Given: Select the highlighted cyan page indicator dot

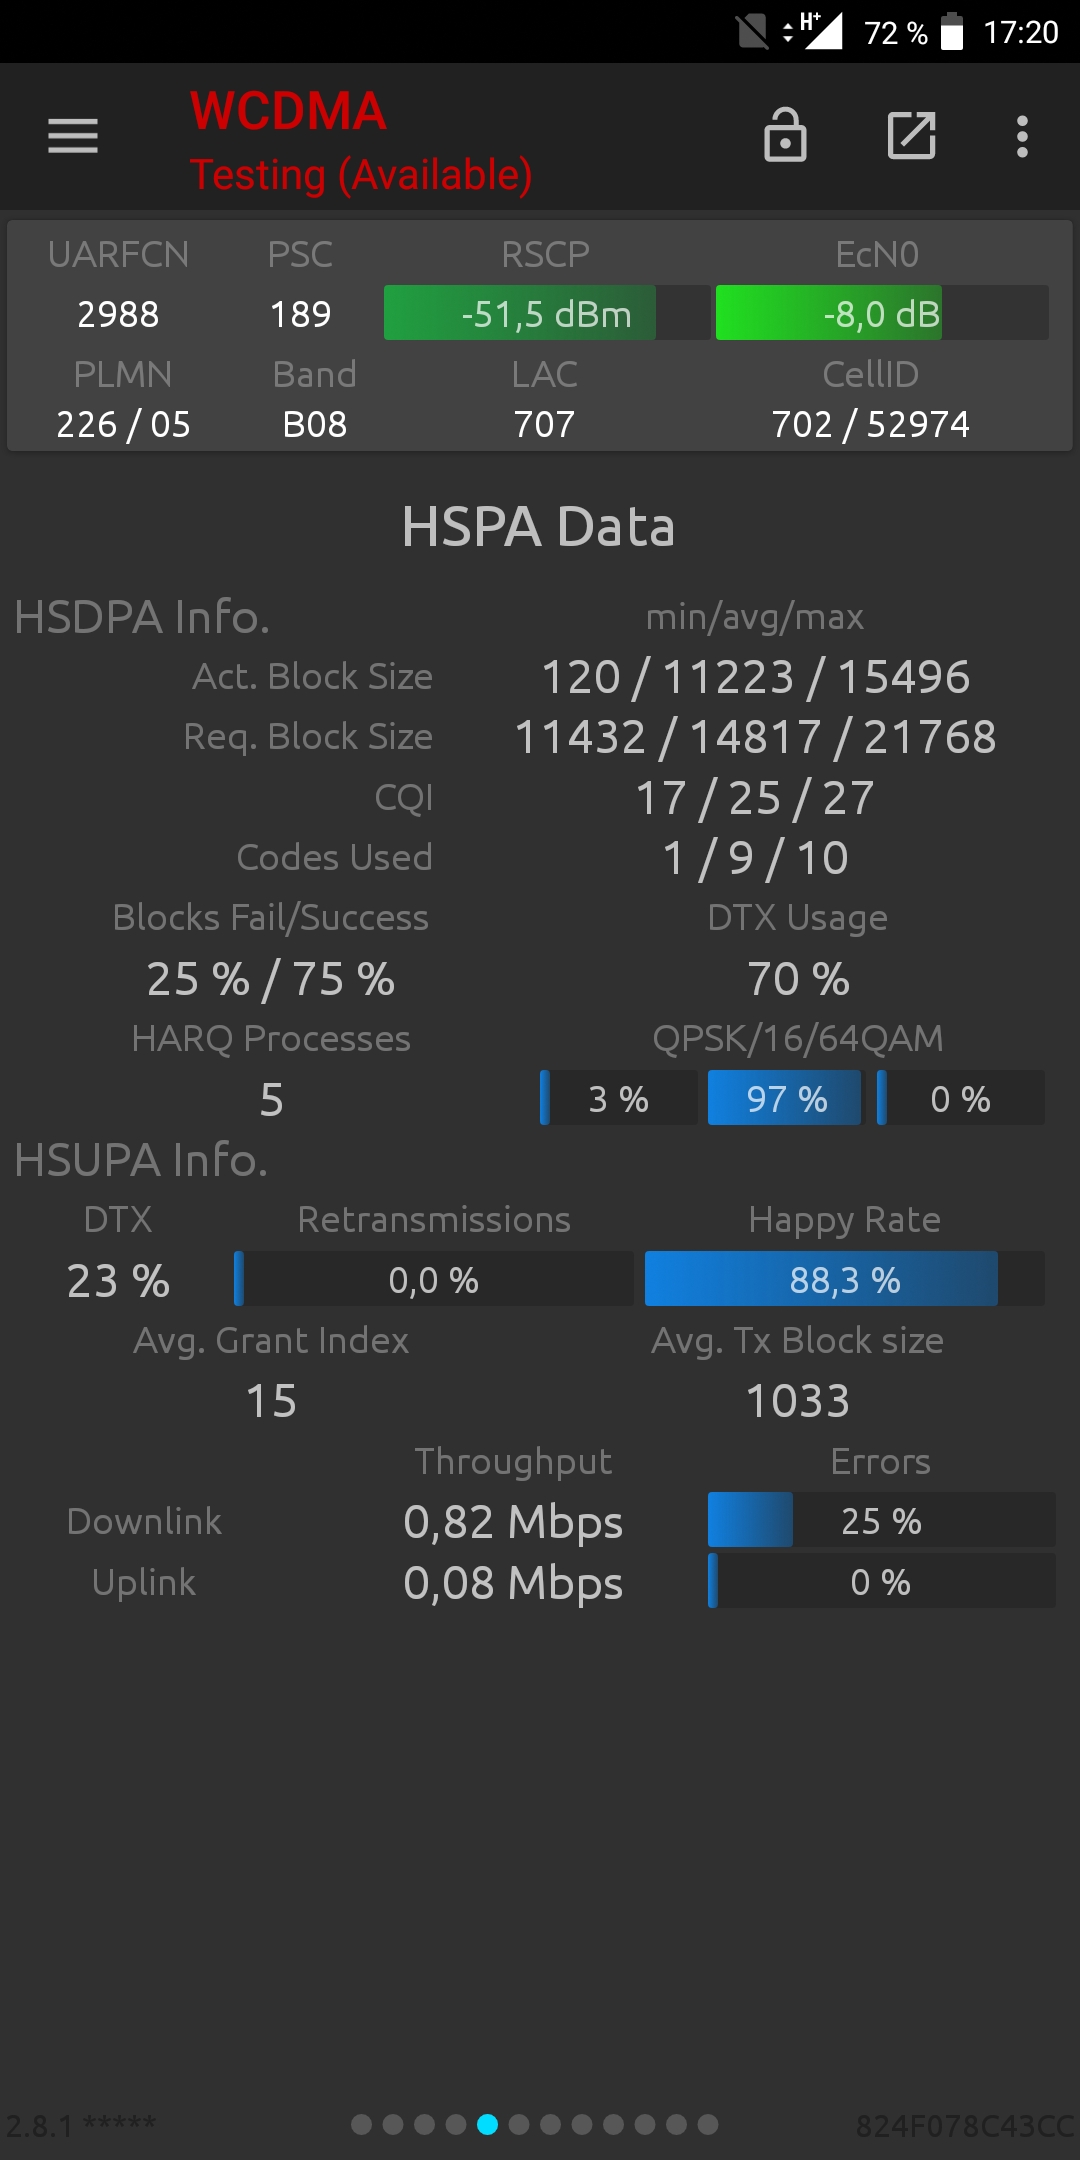Looking at the screenshot, I should 487,2124.
